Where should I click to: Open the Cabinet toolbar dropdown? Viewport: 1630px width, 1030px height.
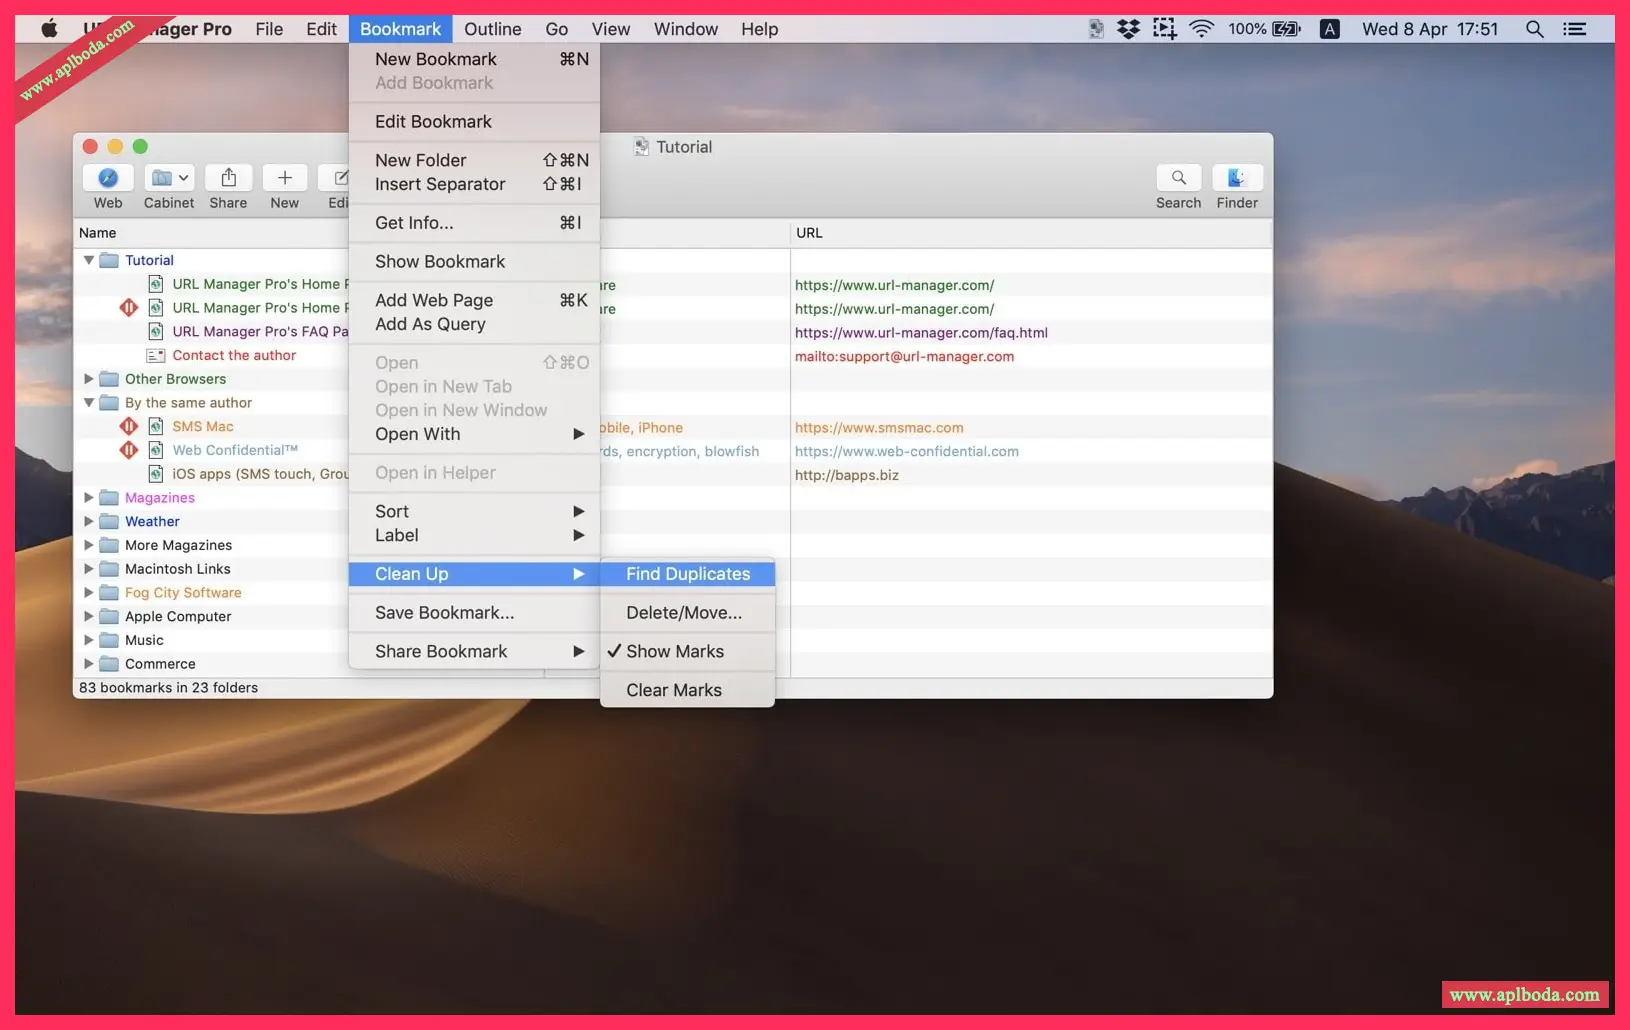click(169, 178)
